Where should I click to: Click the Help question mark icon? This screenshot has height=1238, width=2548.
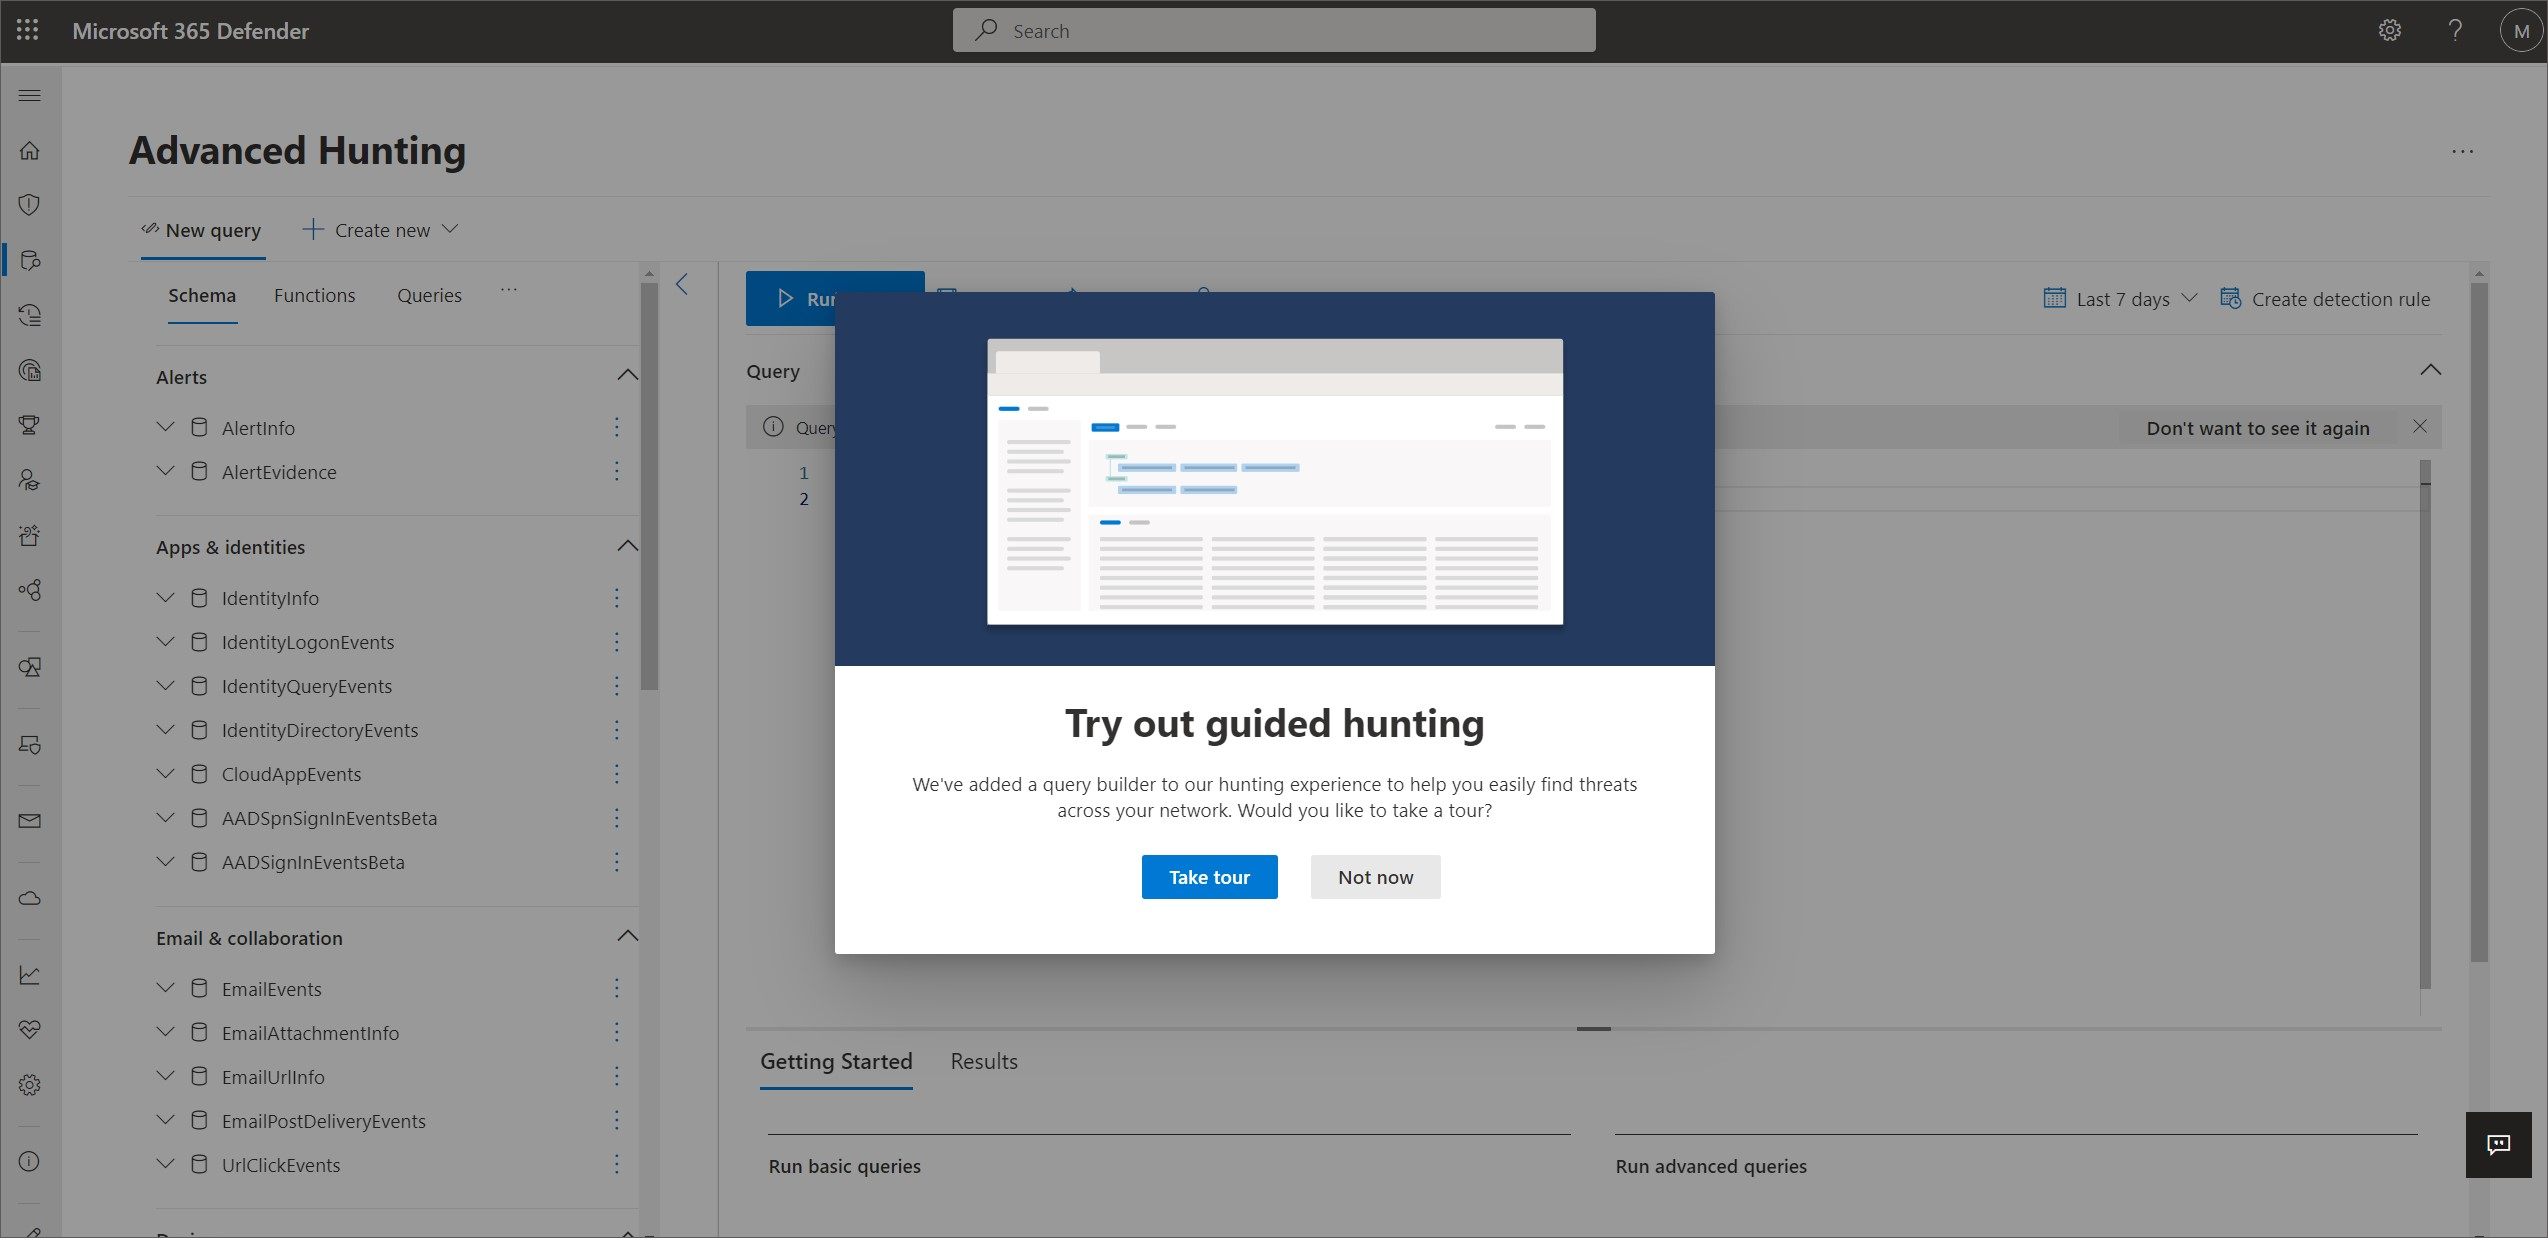[x=2455, y=30]
